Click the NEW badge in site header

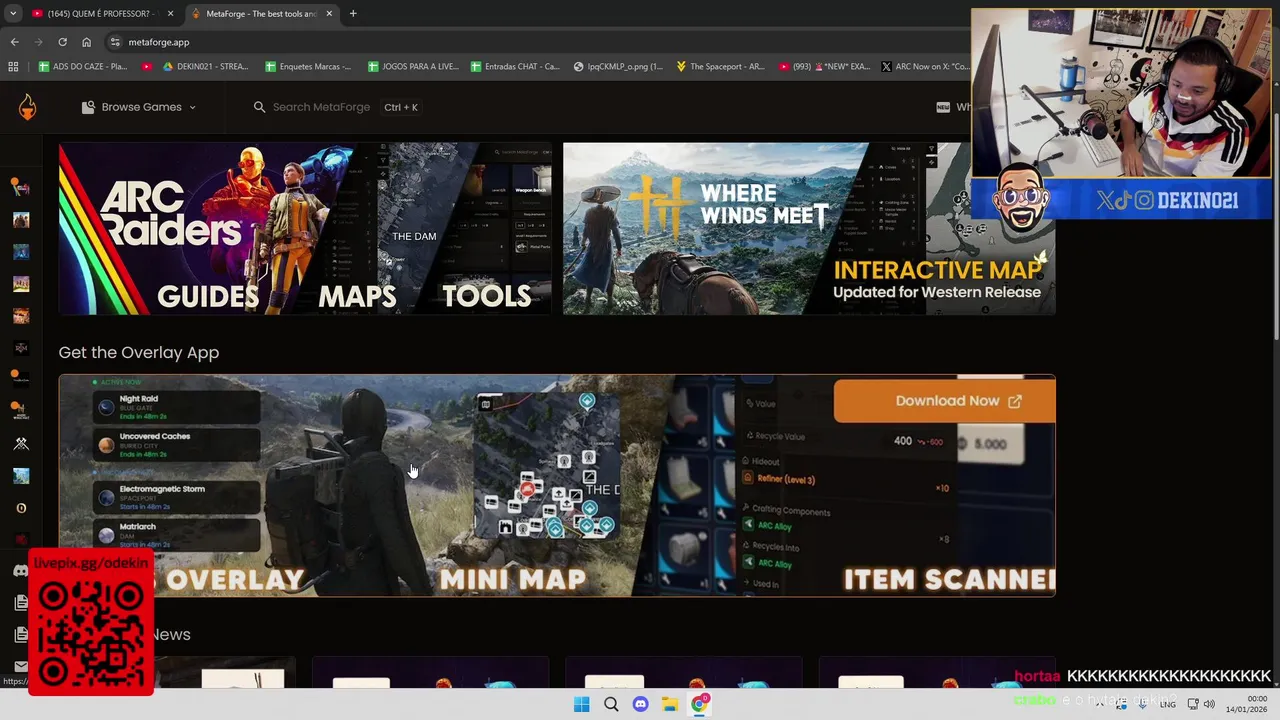tap(943, 107)
